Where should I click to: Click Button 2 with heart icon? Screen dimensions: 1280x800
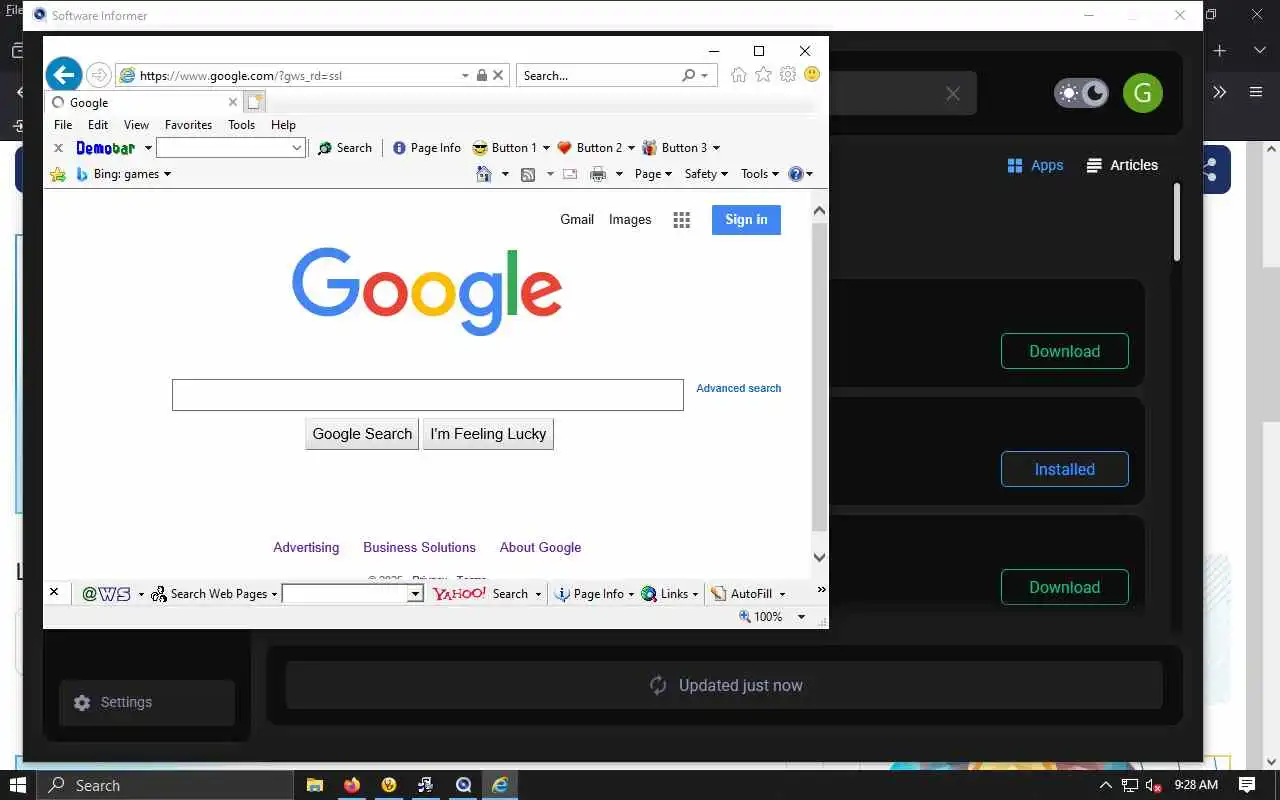tap(590, 148)
